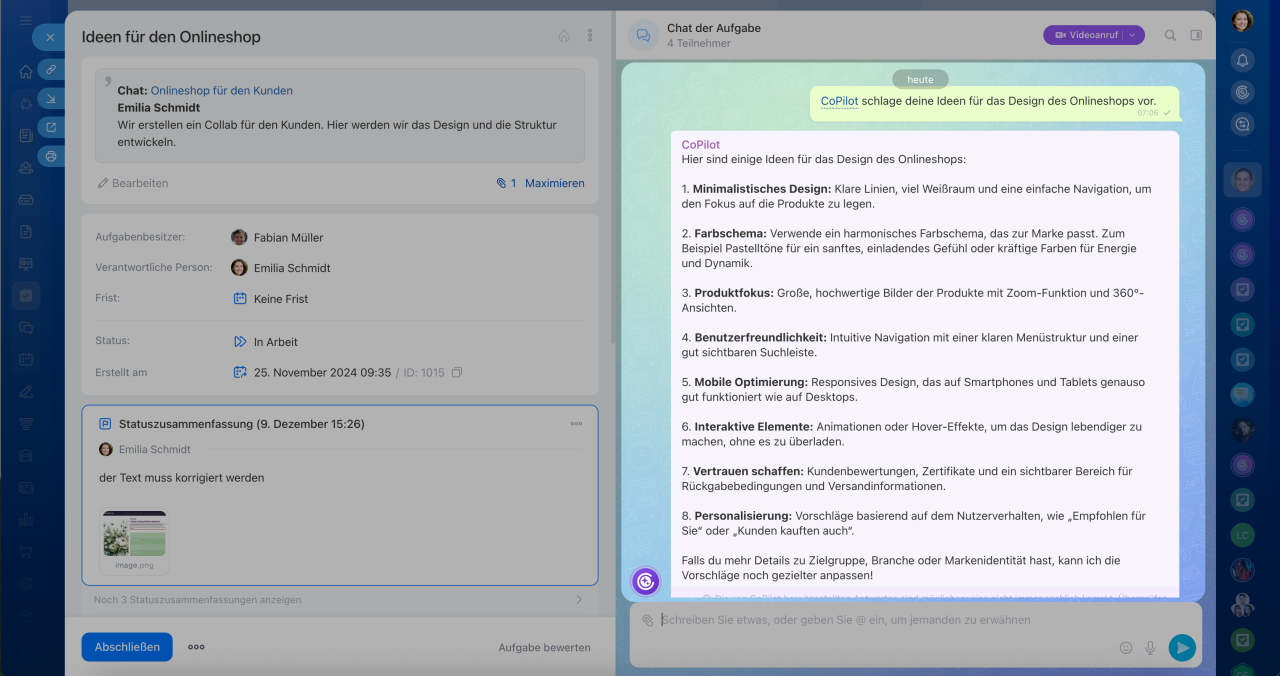1280x676 pixels.
Task: Open more actions menu next to Abschließen
Action: coord(196,647)
